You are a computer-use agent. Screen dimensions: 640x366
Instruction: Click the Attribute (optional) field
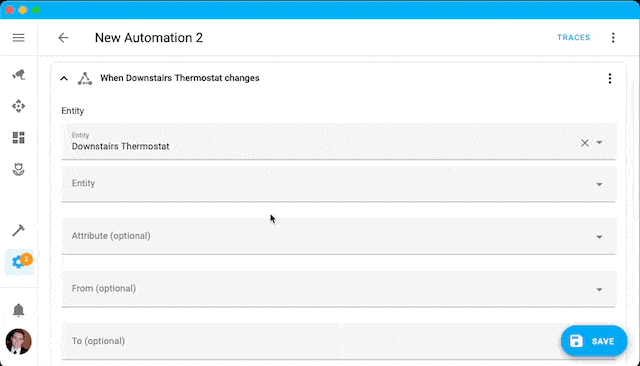click(x=338, y=236)
